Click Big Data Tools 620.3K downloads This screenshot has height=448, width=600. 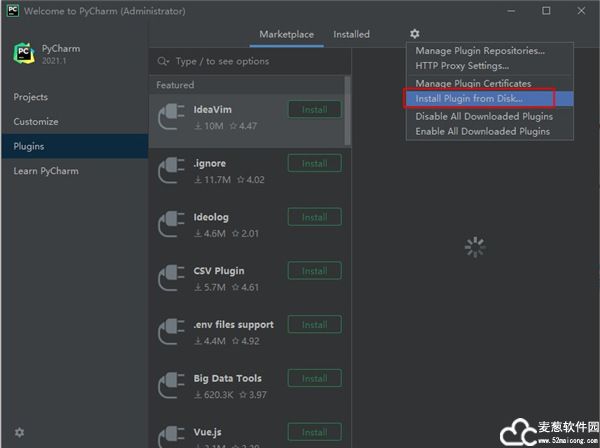[x=214, y=395]
